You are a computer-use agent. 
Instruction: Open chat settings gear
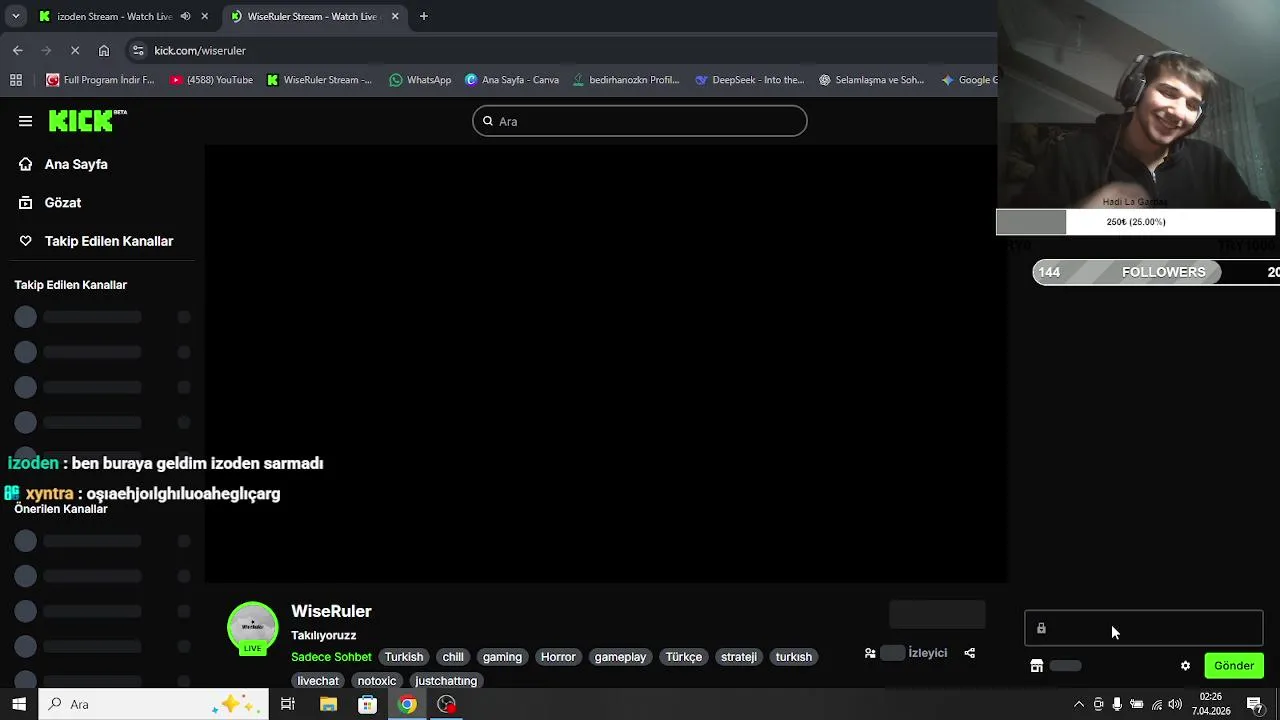click(x=1186, y=666)
